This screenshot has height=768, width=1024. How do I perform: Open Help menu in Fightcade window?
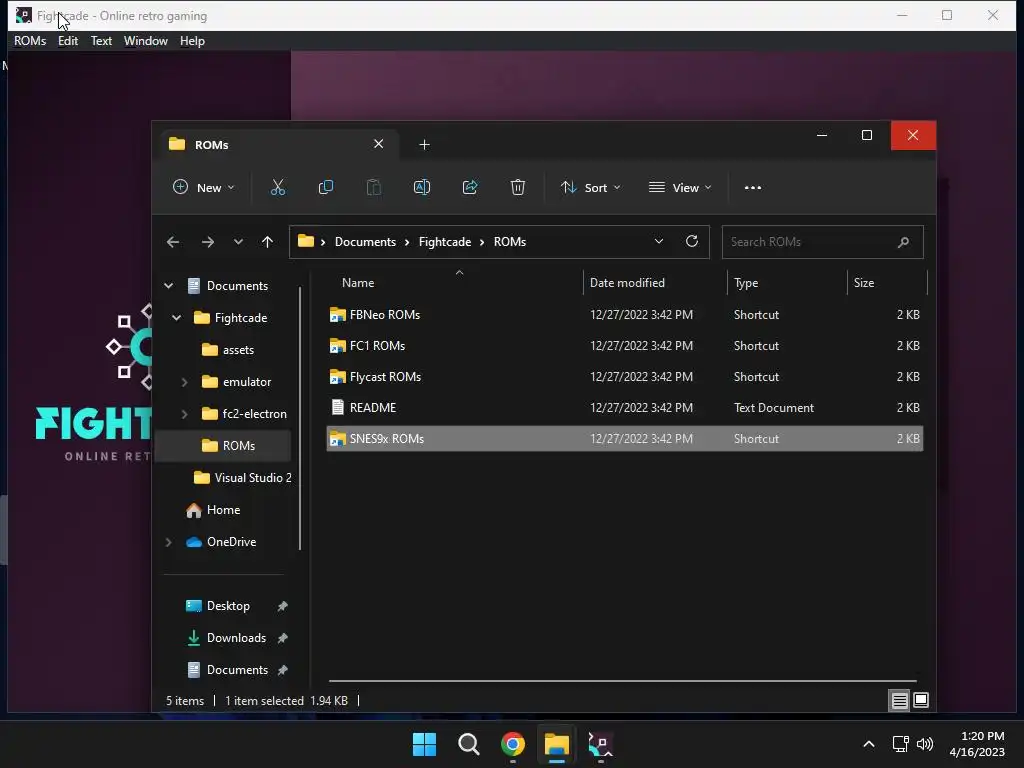[192, 40]
